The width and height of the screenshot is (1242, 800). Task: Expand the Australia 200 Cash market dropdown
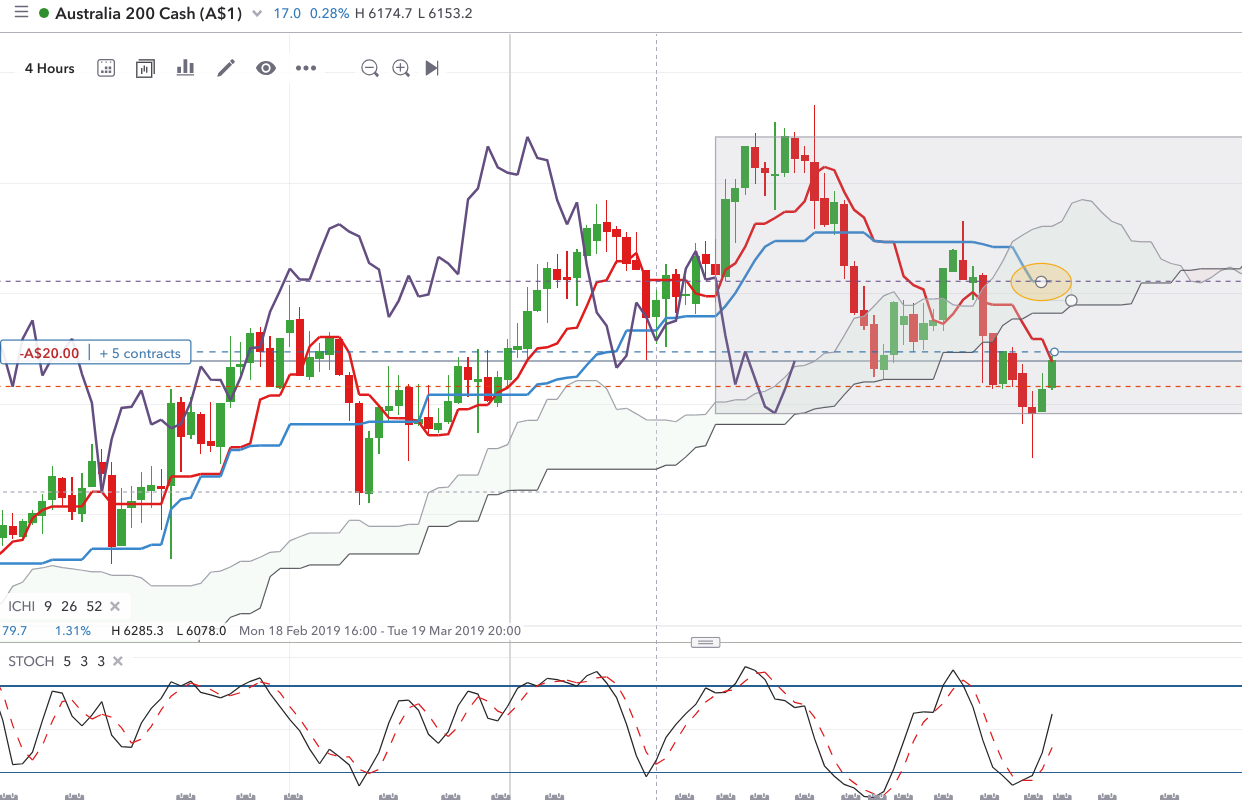click(258, 14)
